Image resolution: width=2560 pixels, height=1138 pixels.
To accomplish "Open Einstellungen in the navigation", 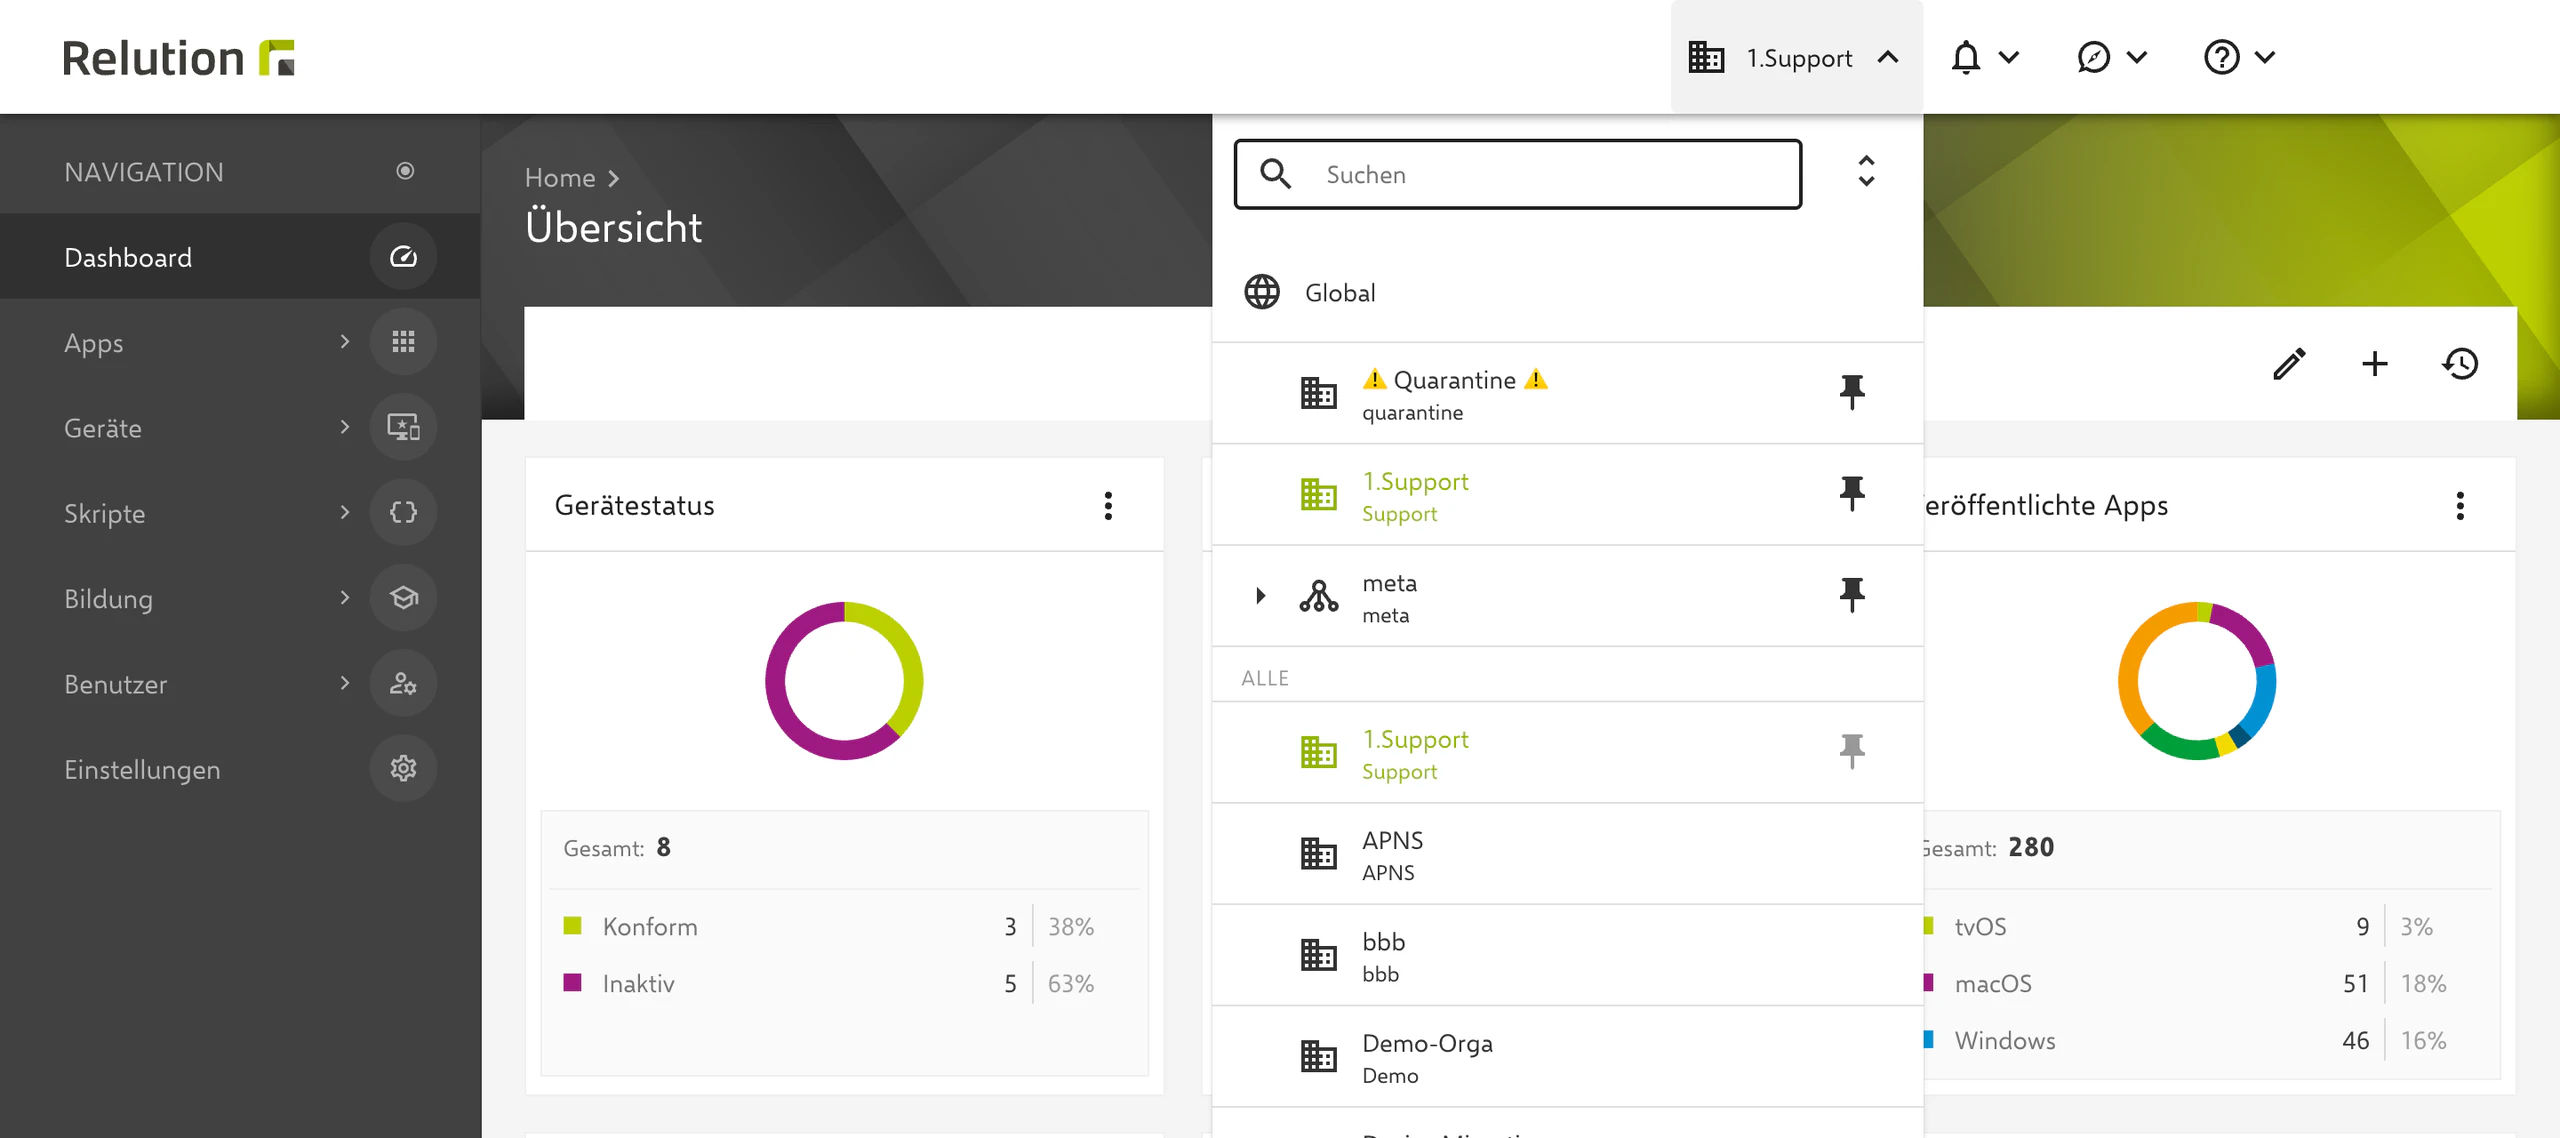I will tap(240, 769).
